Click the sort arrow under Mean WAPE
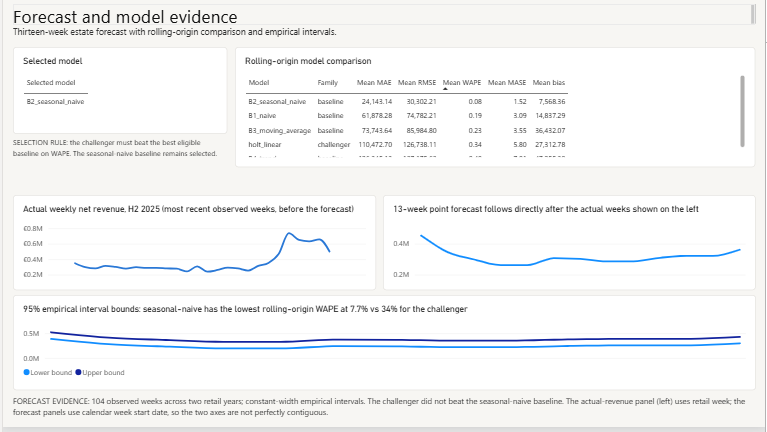The image size is (767, 432). tap(445, 89)
